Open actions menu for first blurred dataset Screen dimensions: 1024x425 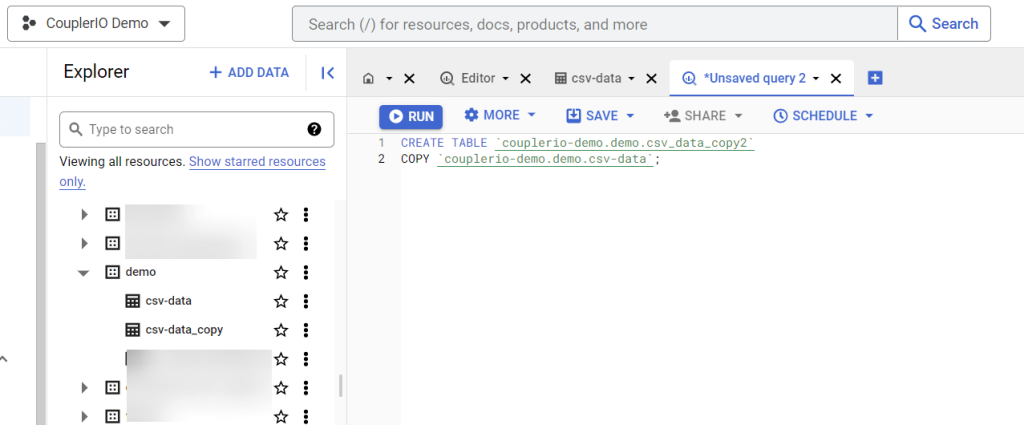tap(306, 214)
